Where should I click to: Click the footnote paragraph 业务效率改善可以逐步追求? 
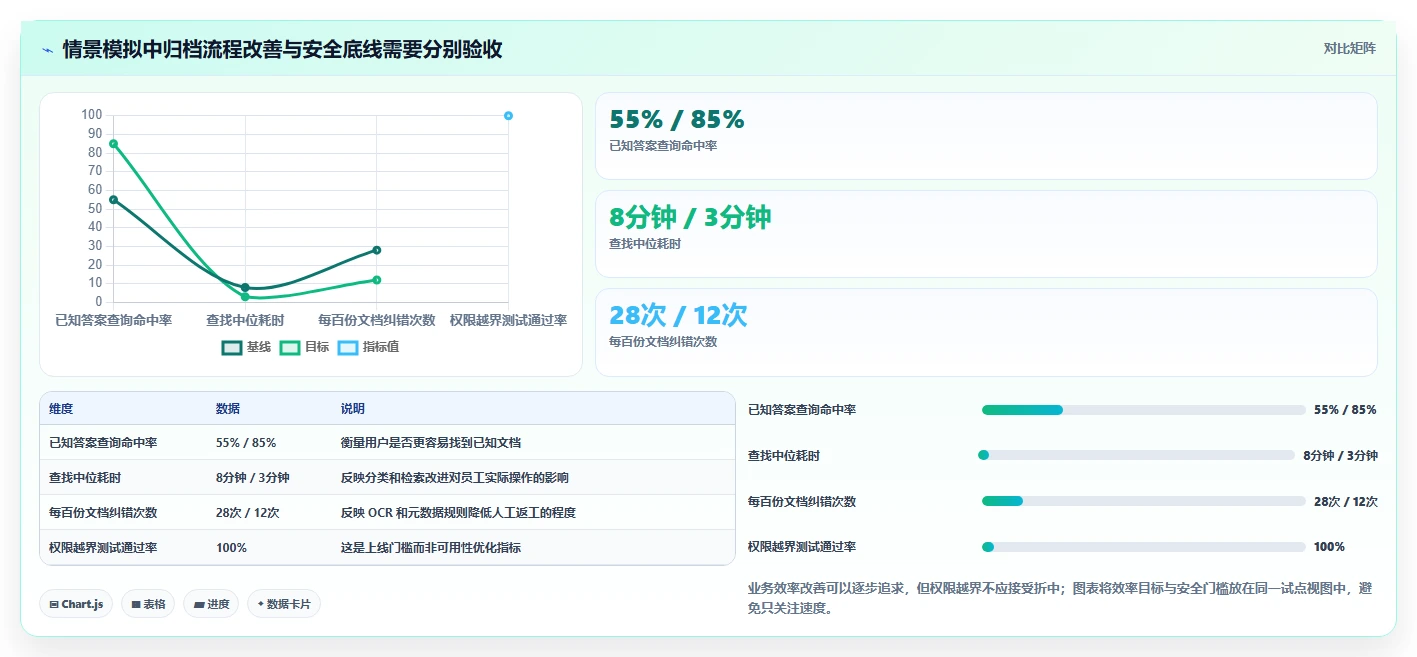pos(1061,598)
